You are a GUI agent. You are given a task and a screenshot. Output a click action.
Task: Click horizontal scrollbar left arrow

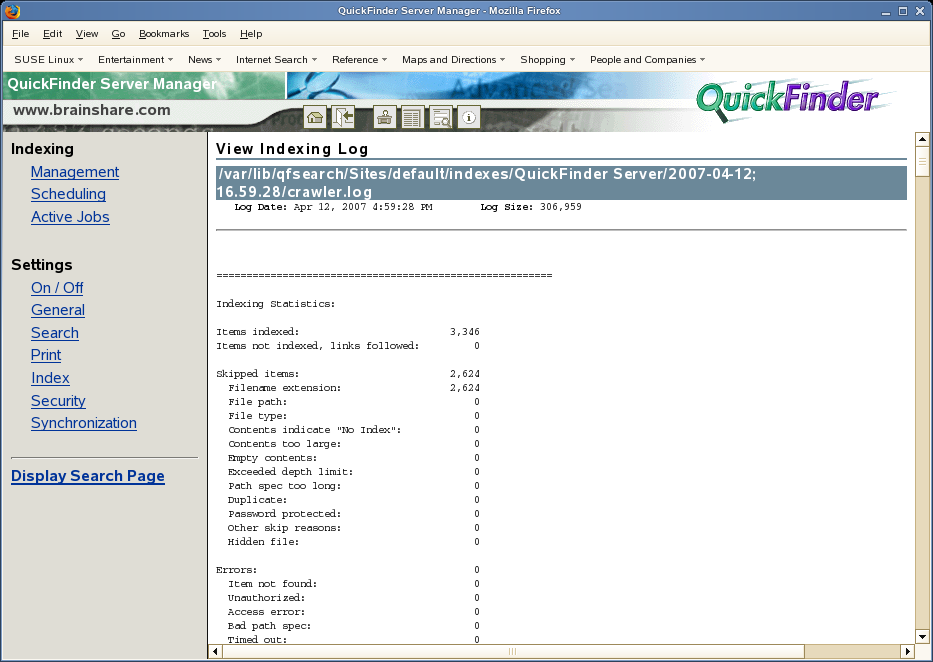[215, 651]
